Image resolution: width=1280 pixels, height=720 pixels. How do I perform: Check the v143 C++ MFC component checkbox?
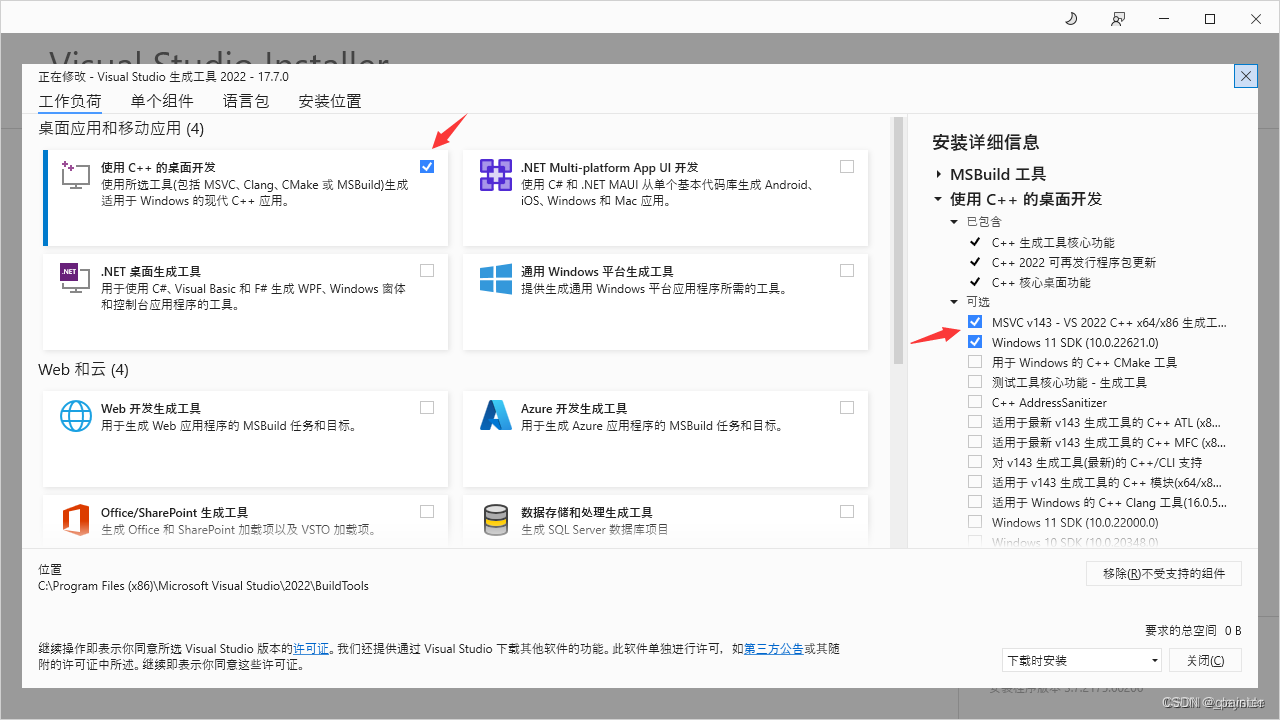975,442
